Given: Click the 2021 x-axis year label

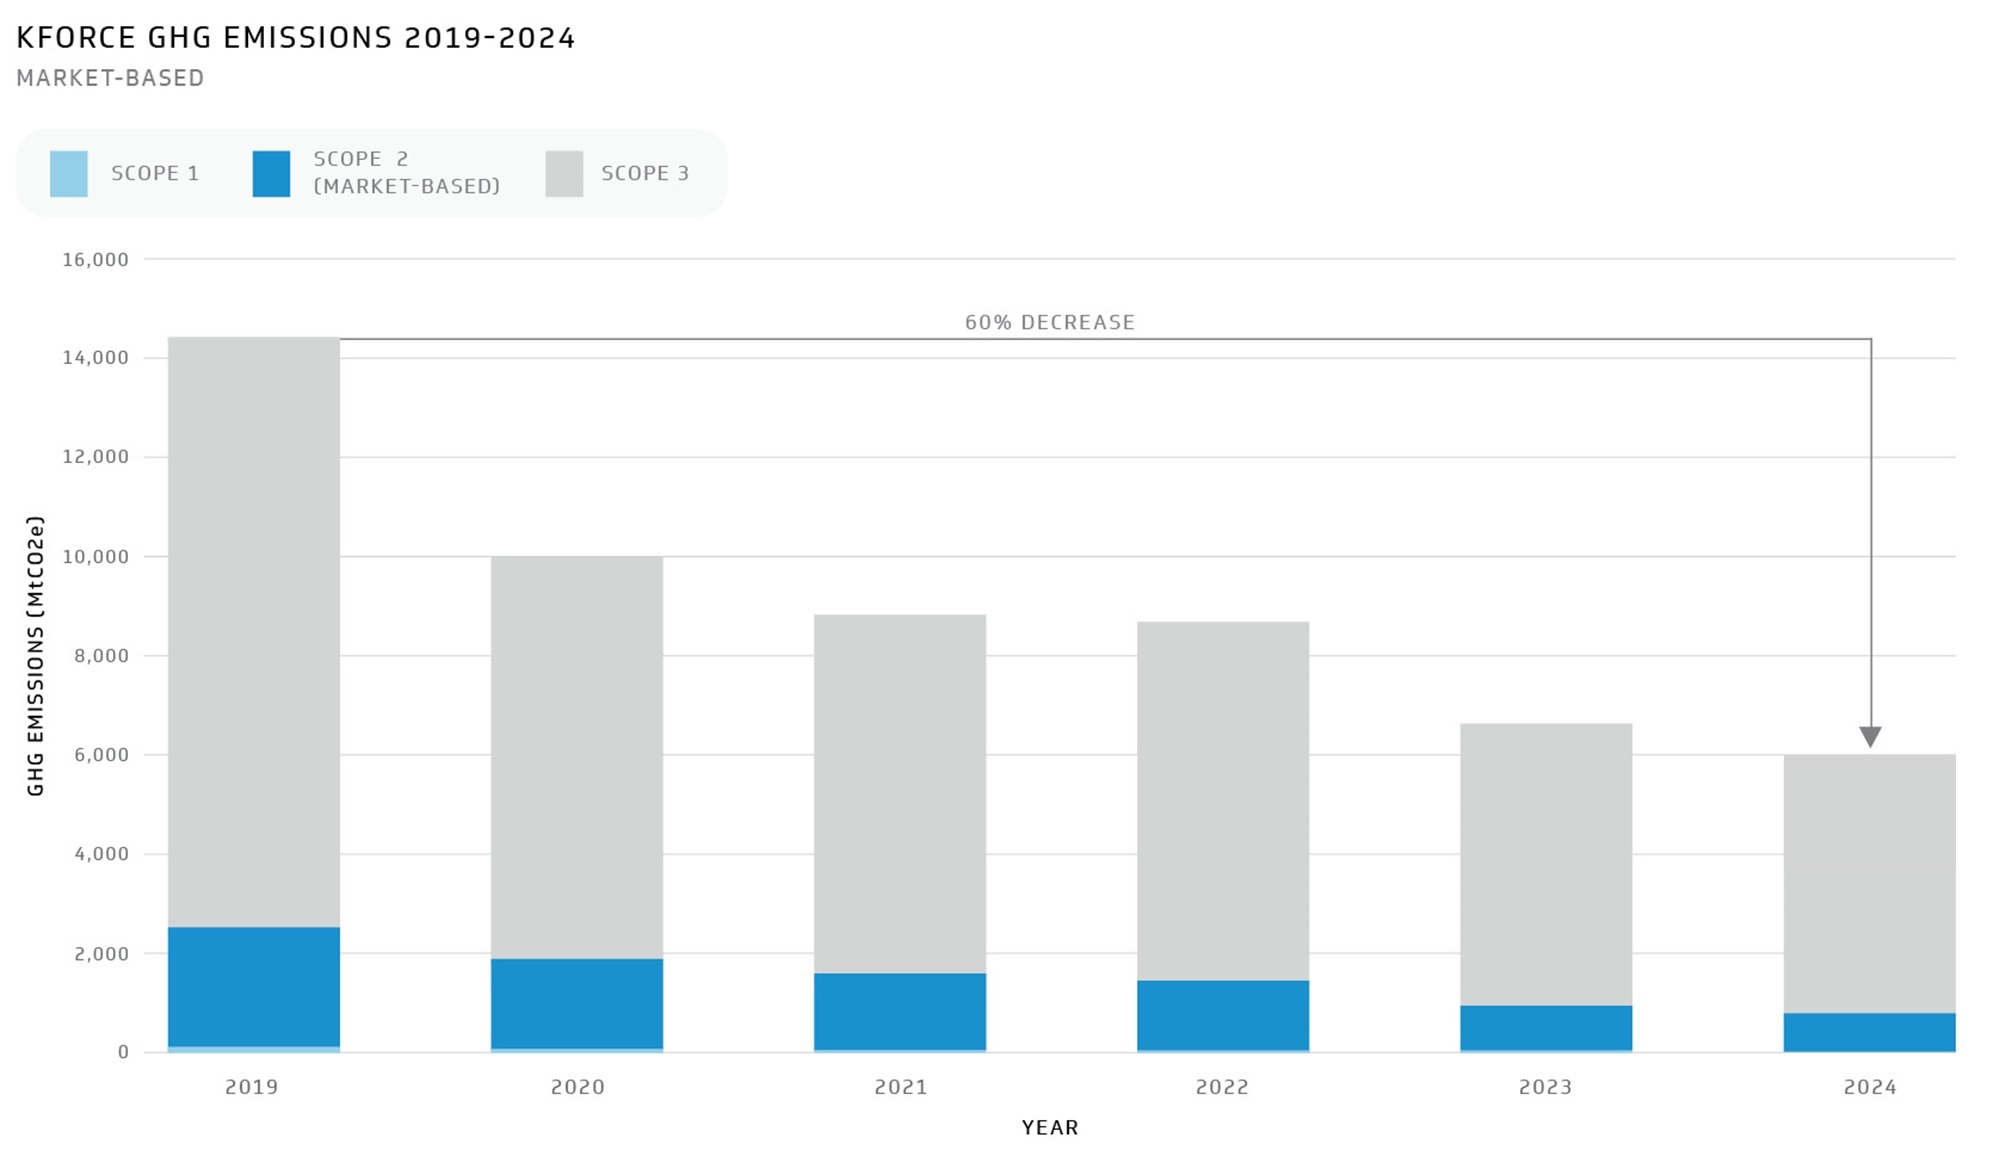Looking at the screenshot, I should pyautogui.click(x=900, y=1087).
